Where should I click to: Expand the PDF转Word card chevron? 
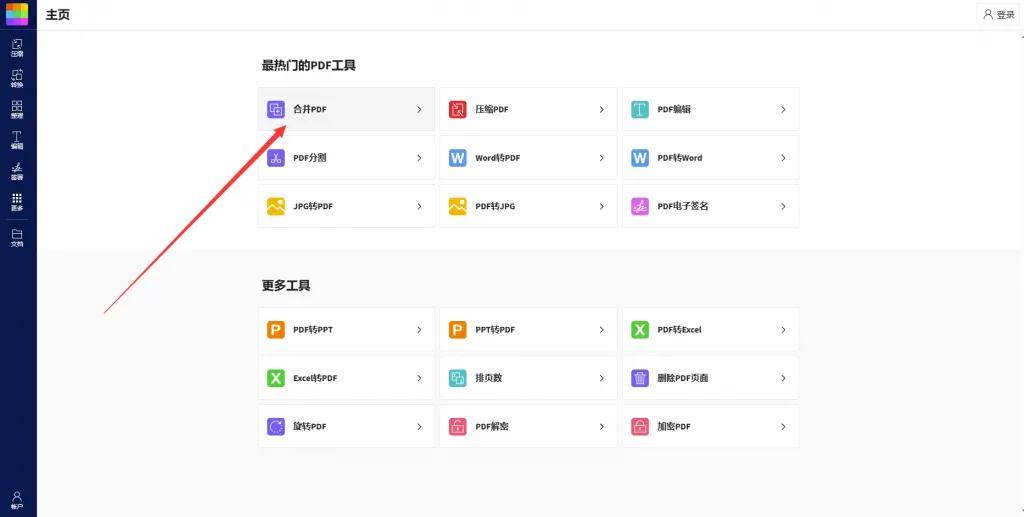(x=783, y=158)
